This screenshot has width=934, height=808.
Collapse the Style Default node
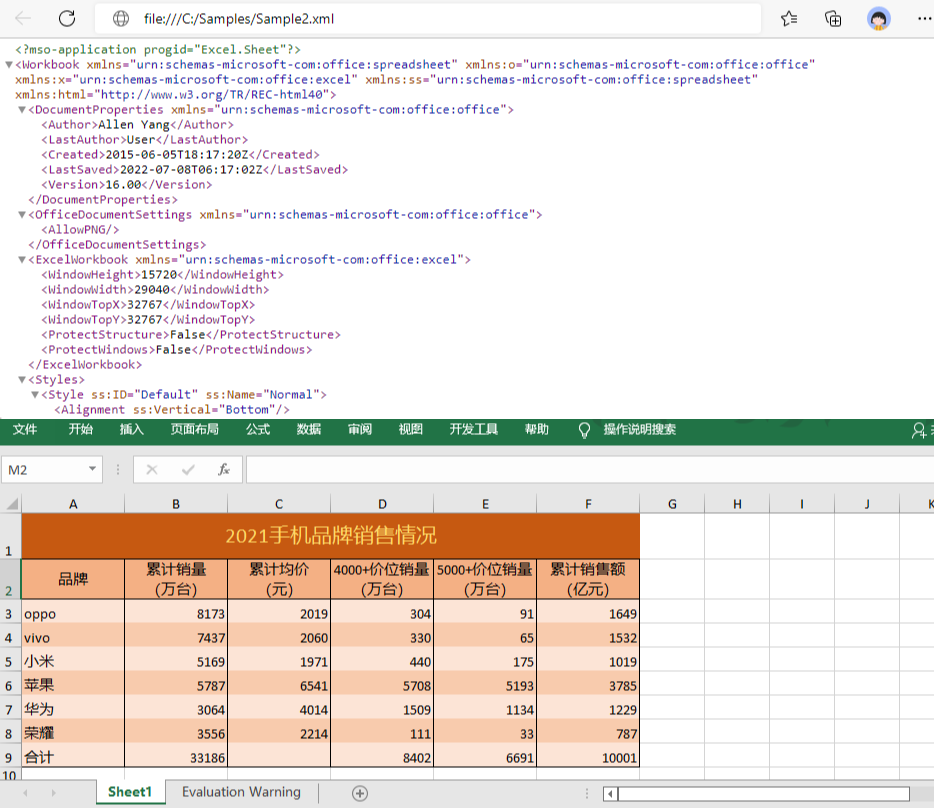(x=35, y=394)
